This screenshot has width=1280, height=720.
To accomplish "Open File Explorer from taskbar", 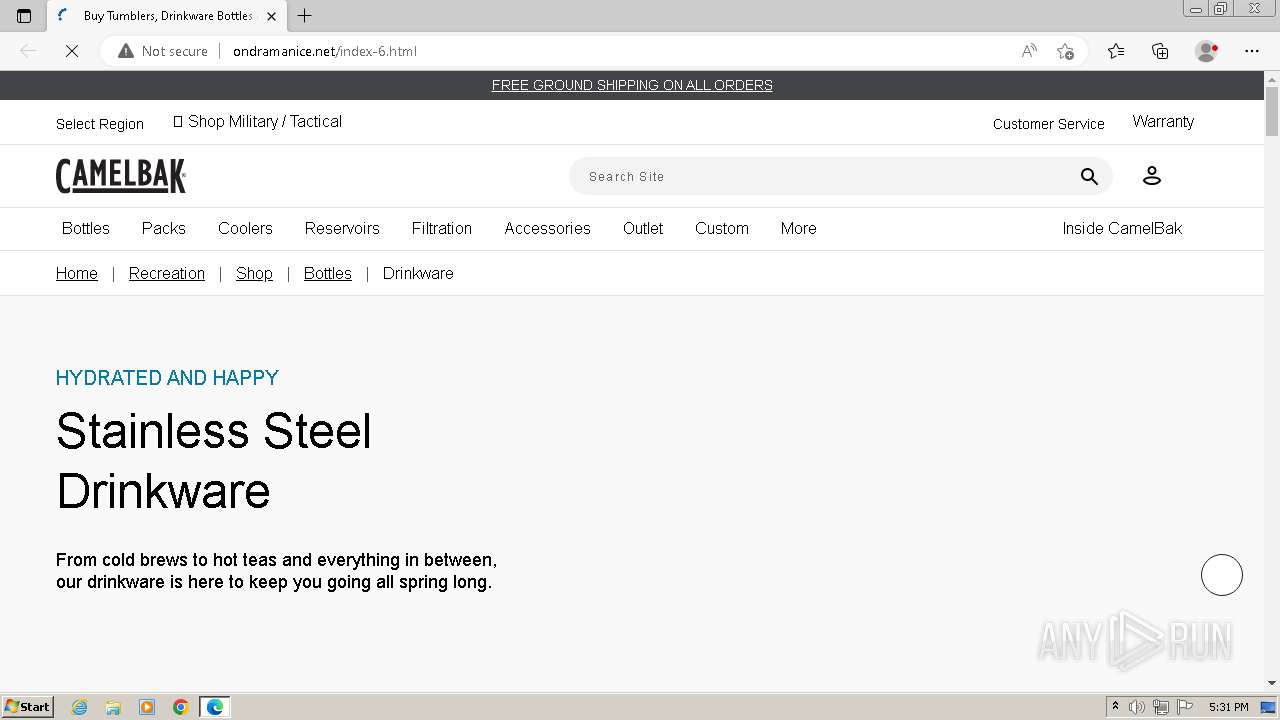I will [113, 707].
